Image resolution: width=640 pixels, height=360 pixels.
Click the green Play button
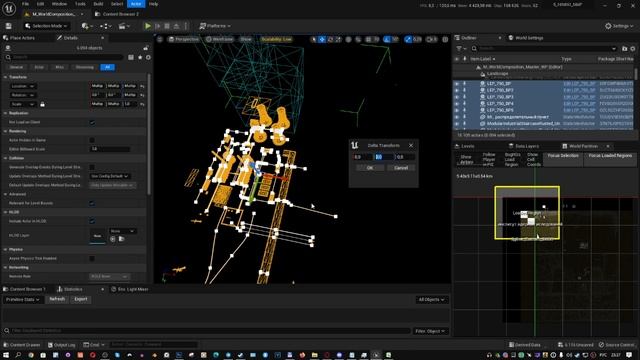pyautogui.click(x=148, y=26)
